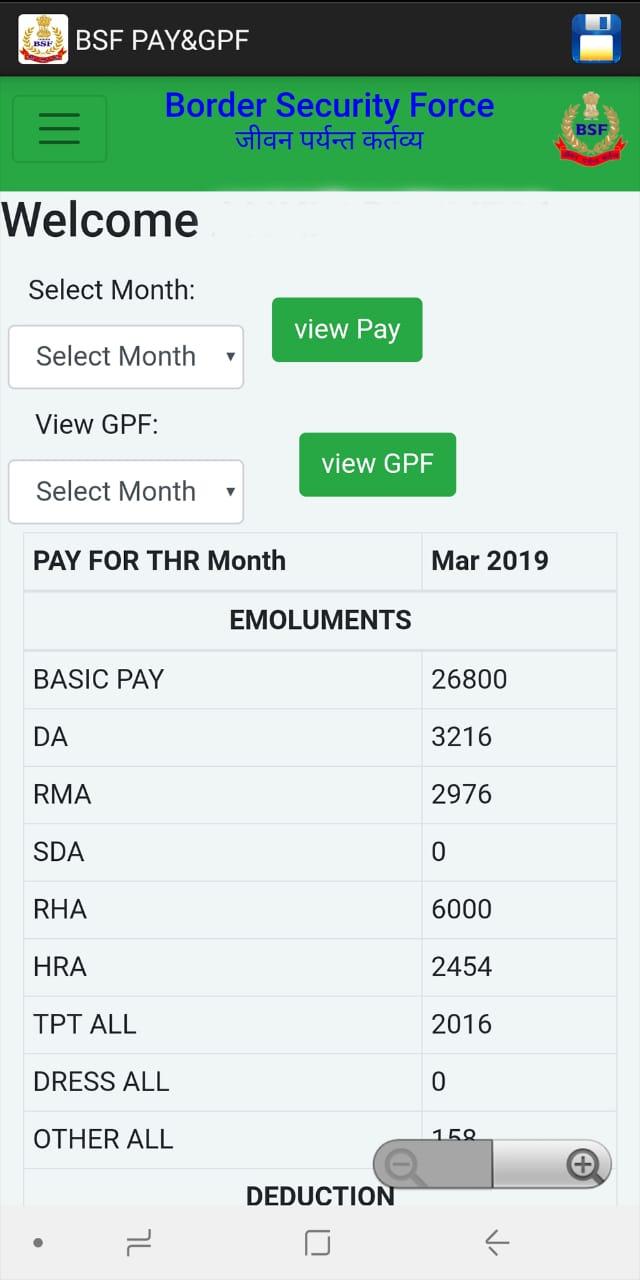Tap the BSF emblem in the green header
Image resolution: width=640 pixels, height=1280 pixels.
pyautogui.click(x=590, y=128)
